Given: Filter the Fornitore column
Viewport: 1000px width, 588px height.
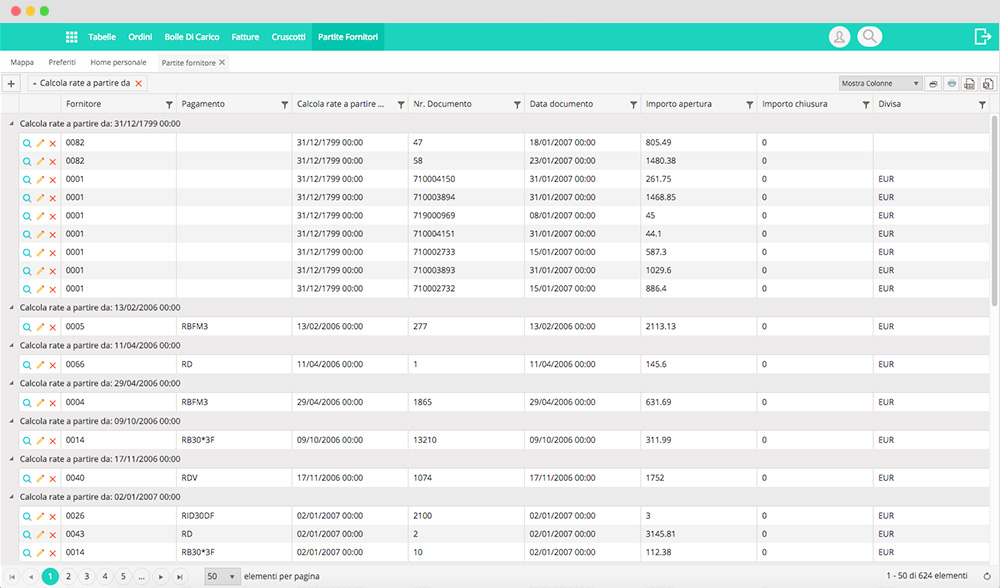Looking at the screenshot, I should coord(169,105).
